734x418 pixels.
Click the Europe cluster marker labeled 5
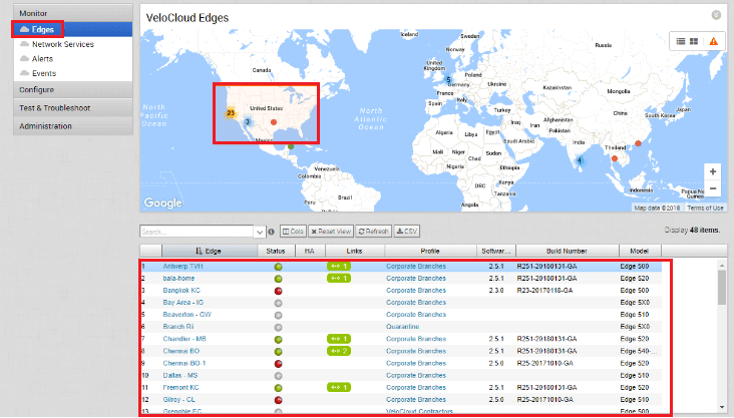[448, 80]
